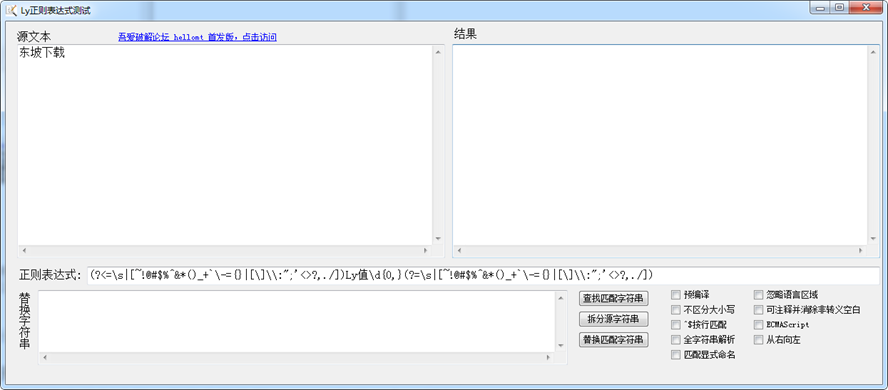Click the 源文本 horizontal scroll right arrow
The height and width of the screenshot is (390, 888).
coord(426,250)
